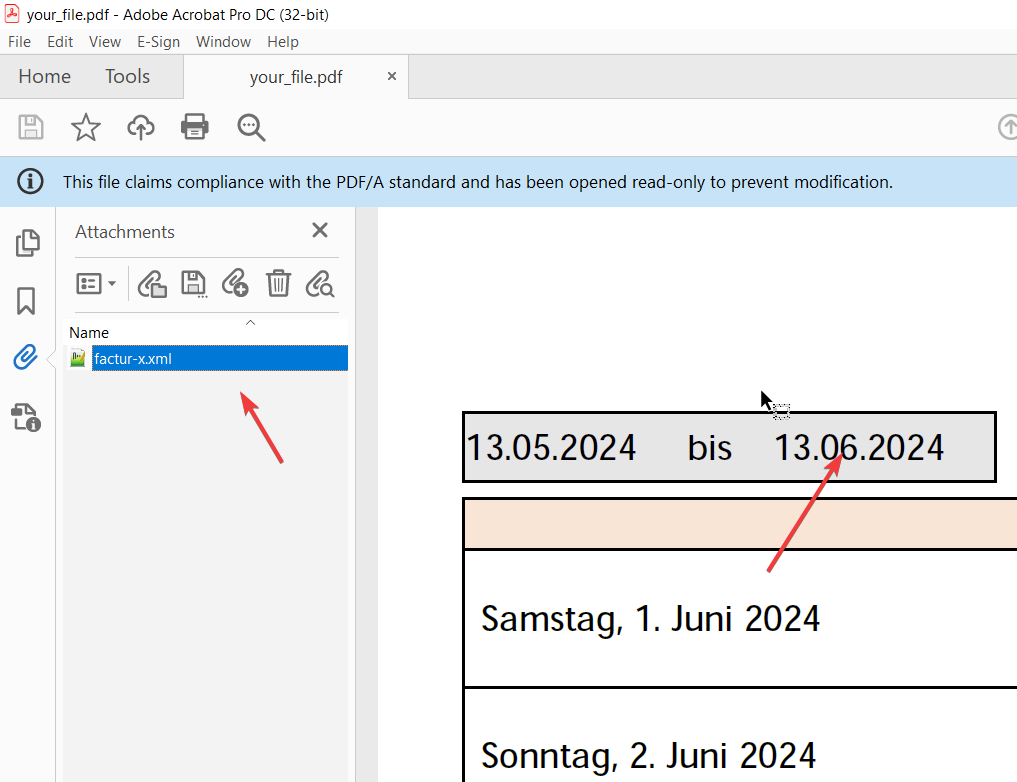Open attachment file in native application icon
The image size is (1017, 782).
point(152,284)
